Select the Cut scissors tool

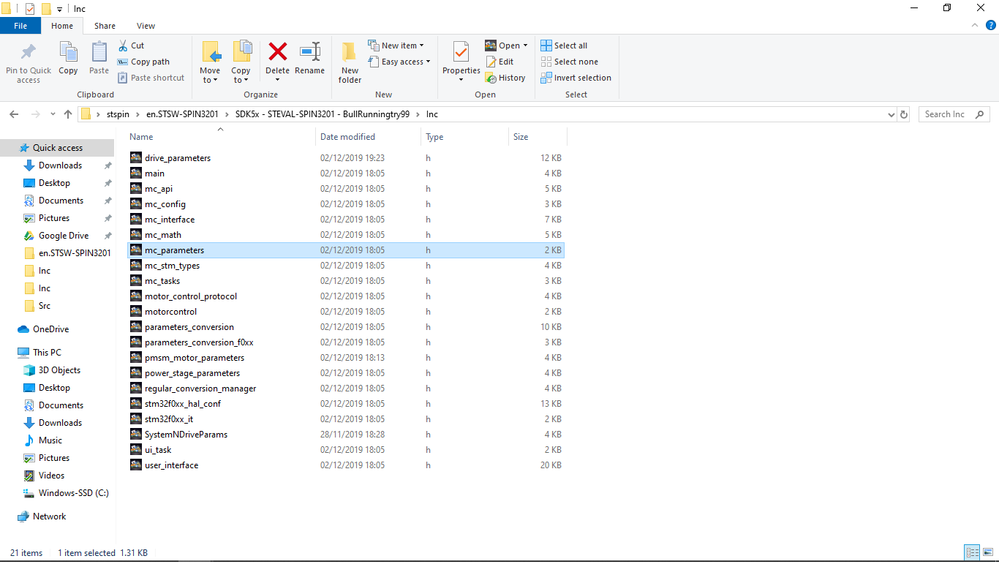(131, 45)
